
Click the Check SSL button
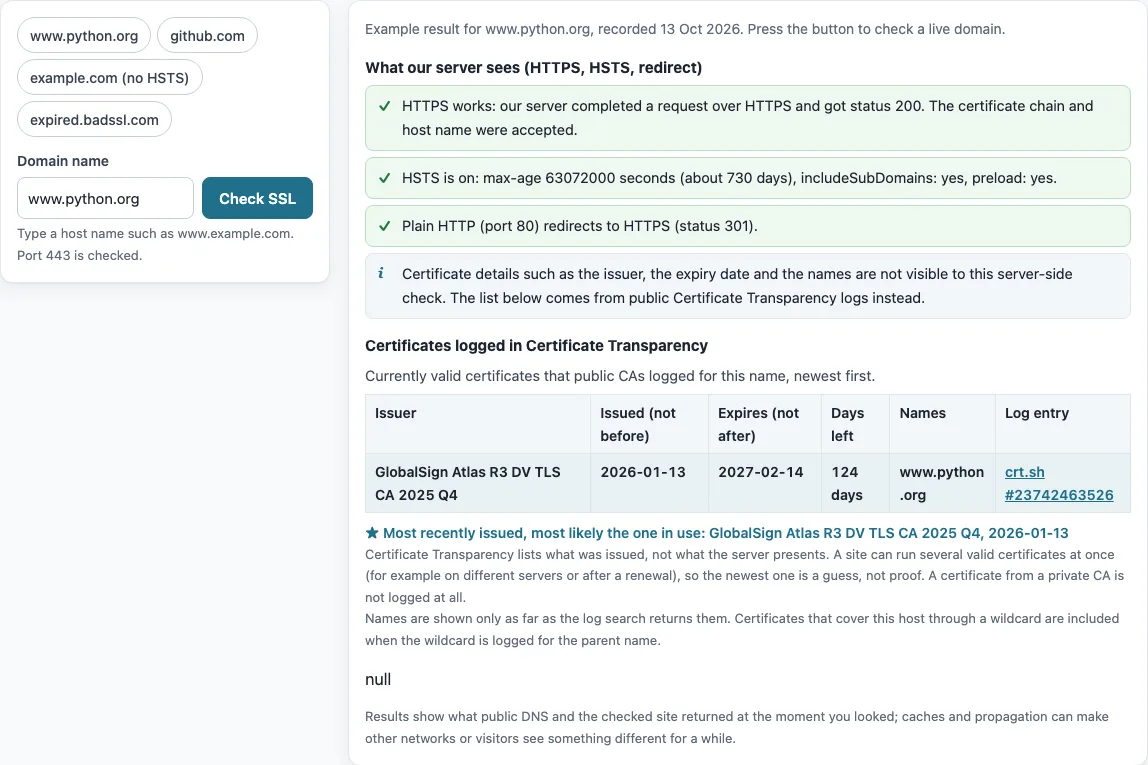(257, 198)
